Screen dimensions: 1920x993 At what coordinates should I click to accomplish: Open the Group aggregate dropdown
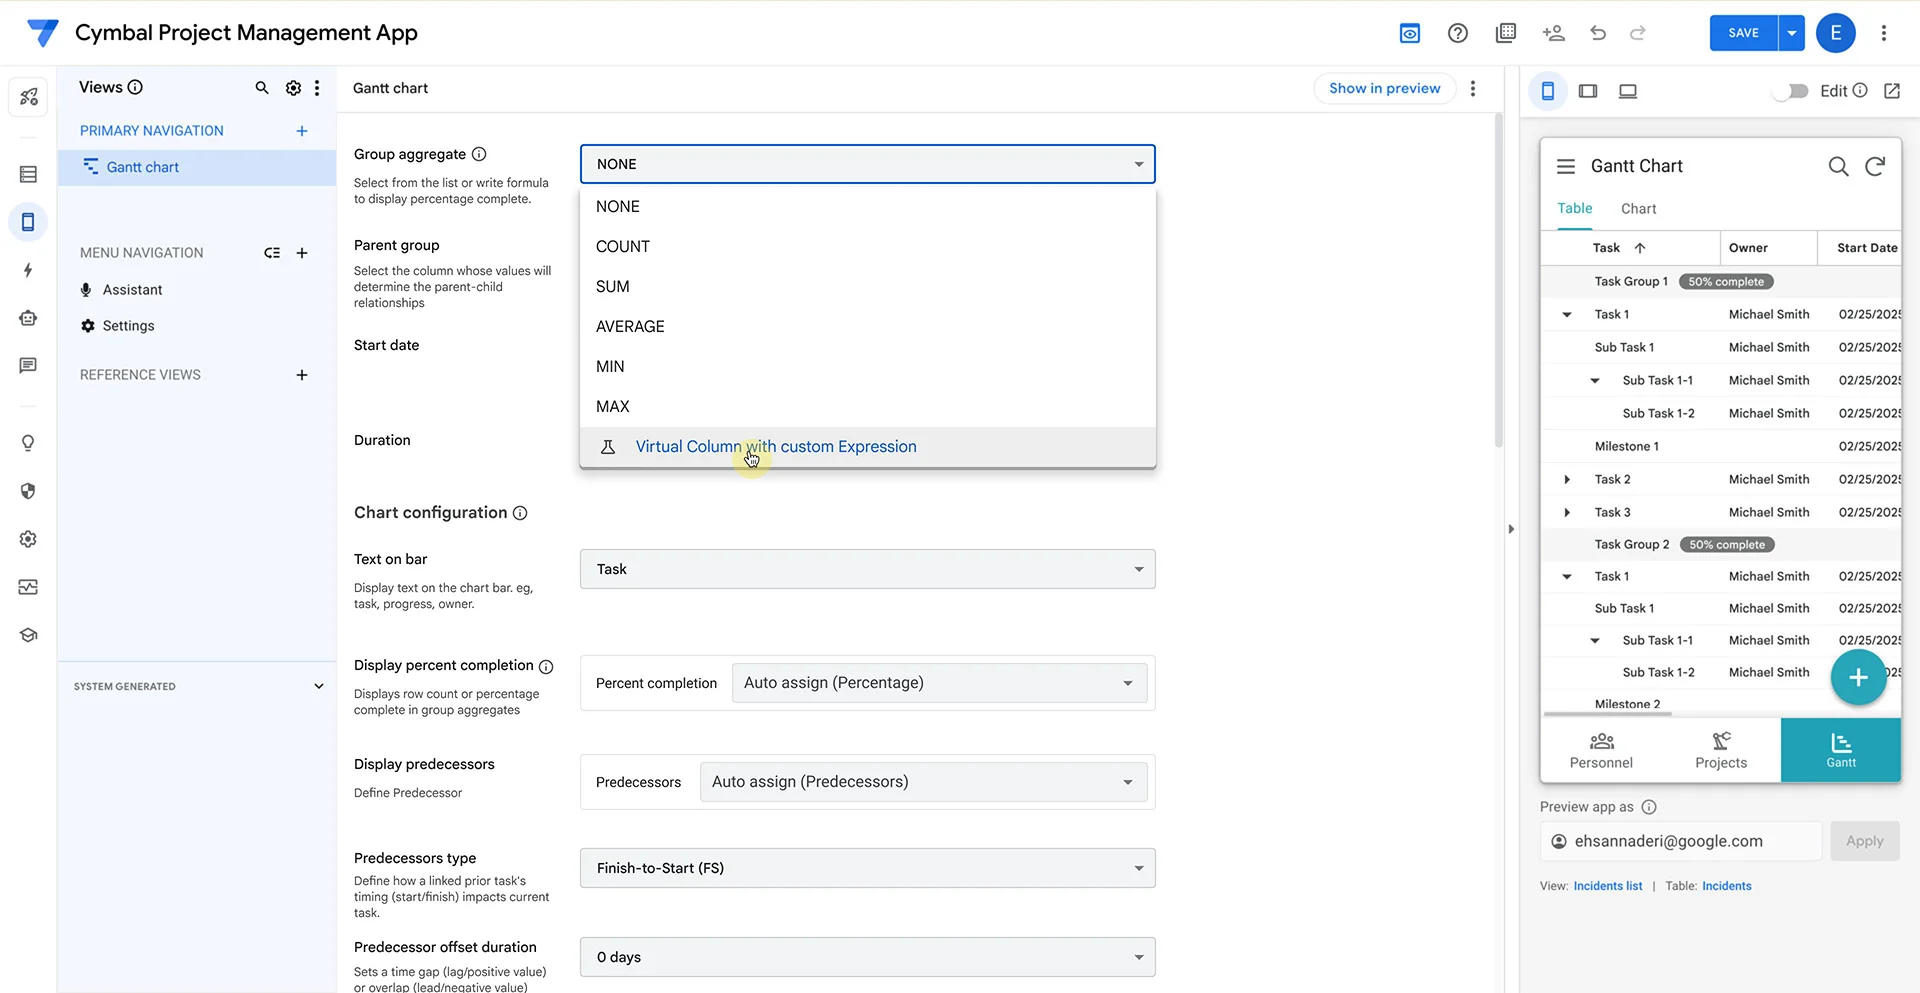(x=868, y=164)
